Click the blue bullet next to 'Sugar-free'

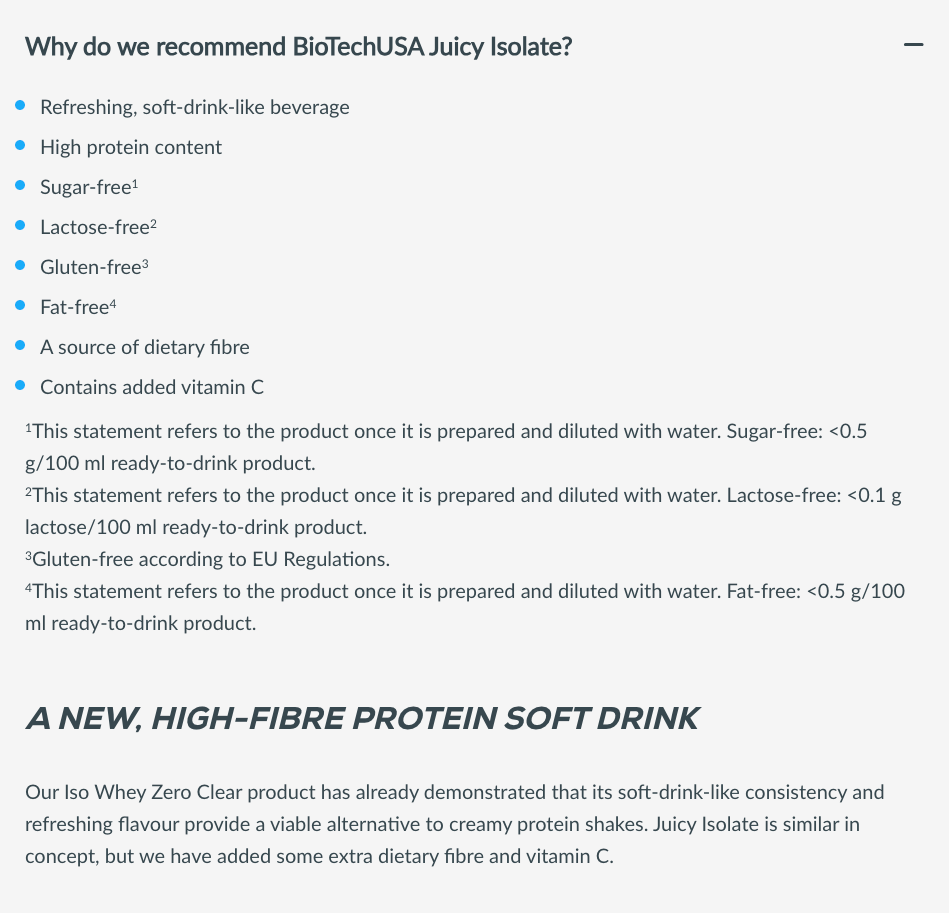(x=20, y=185)
